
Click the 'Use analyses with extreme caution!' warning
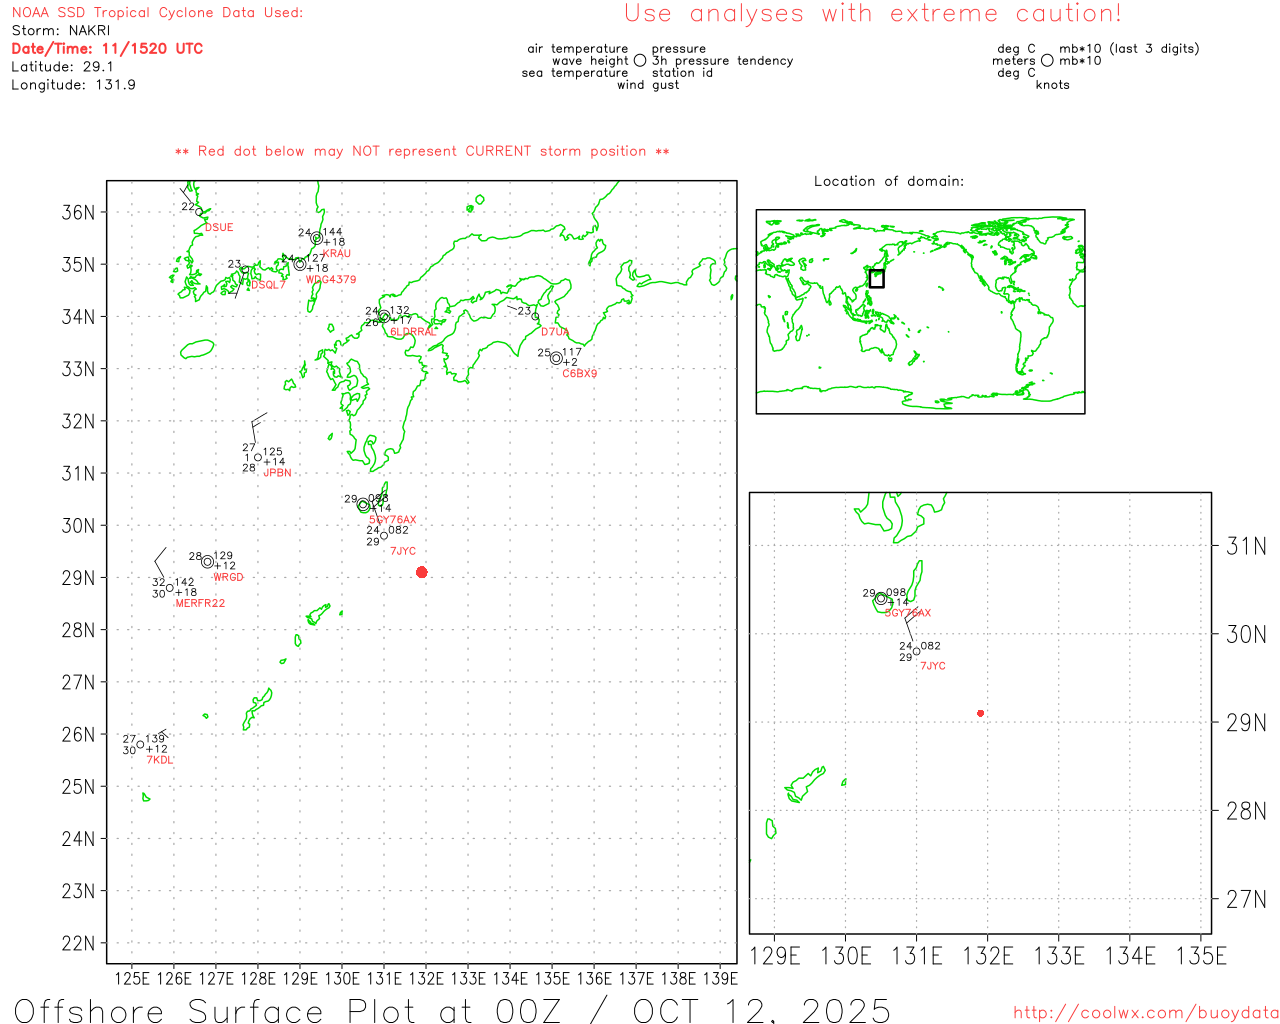pos(873,13)
